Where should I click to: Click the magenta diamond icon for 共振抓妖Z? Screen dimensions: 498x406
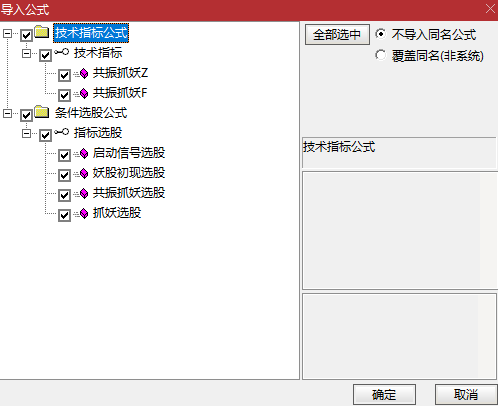pyautogui.click(x=84, y=73)
